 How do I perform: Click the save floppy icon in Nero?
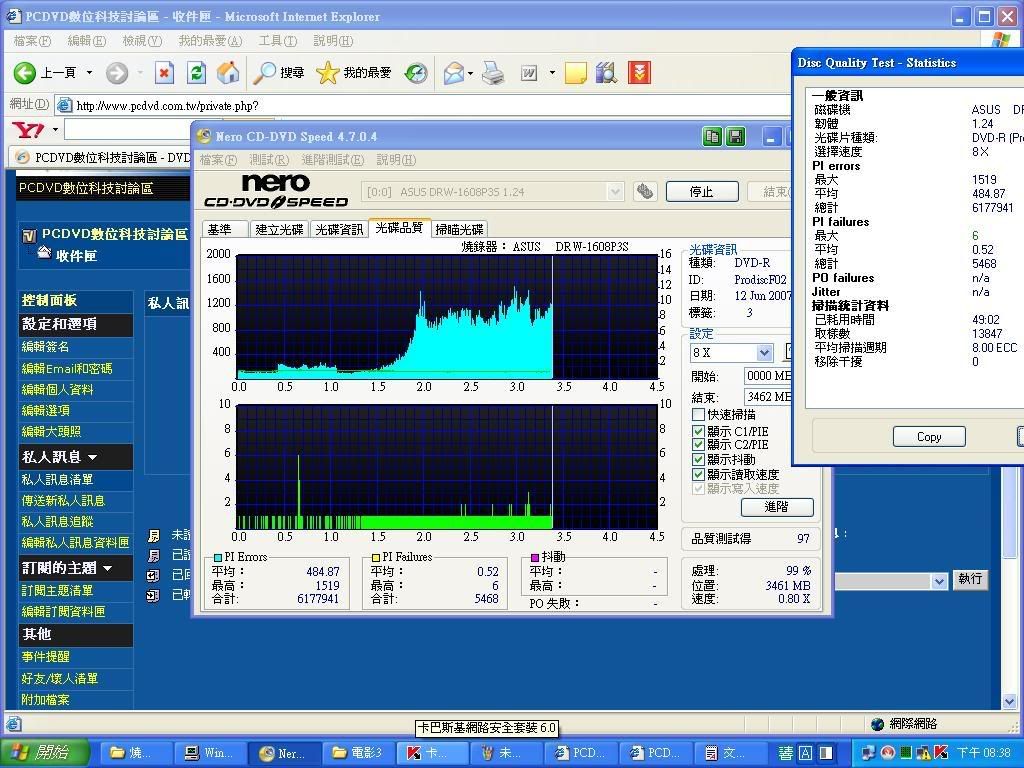(735, 137)
